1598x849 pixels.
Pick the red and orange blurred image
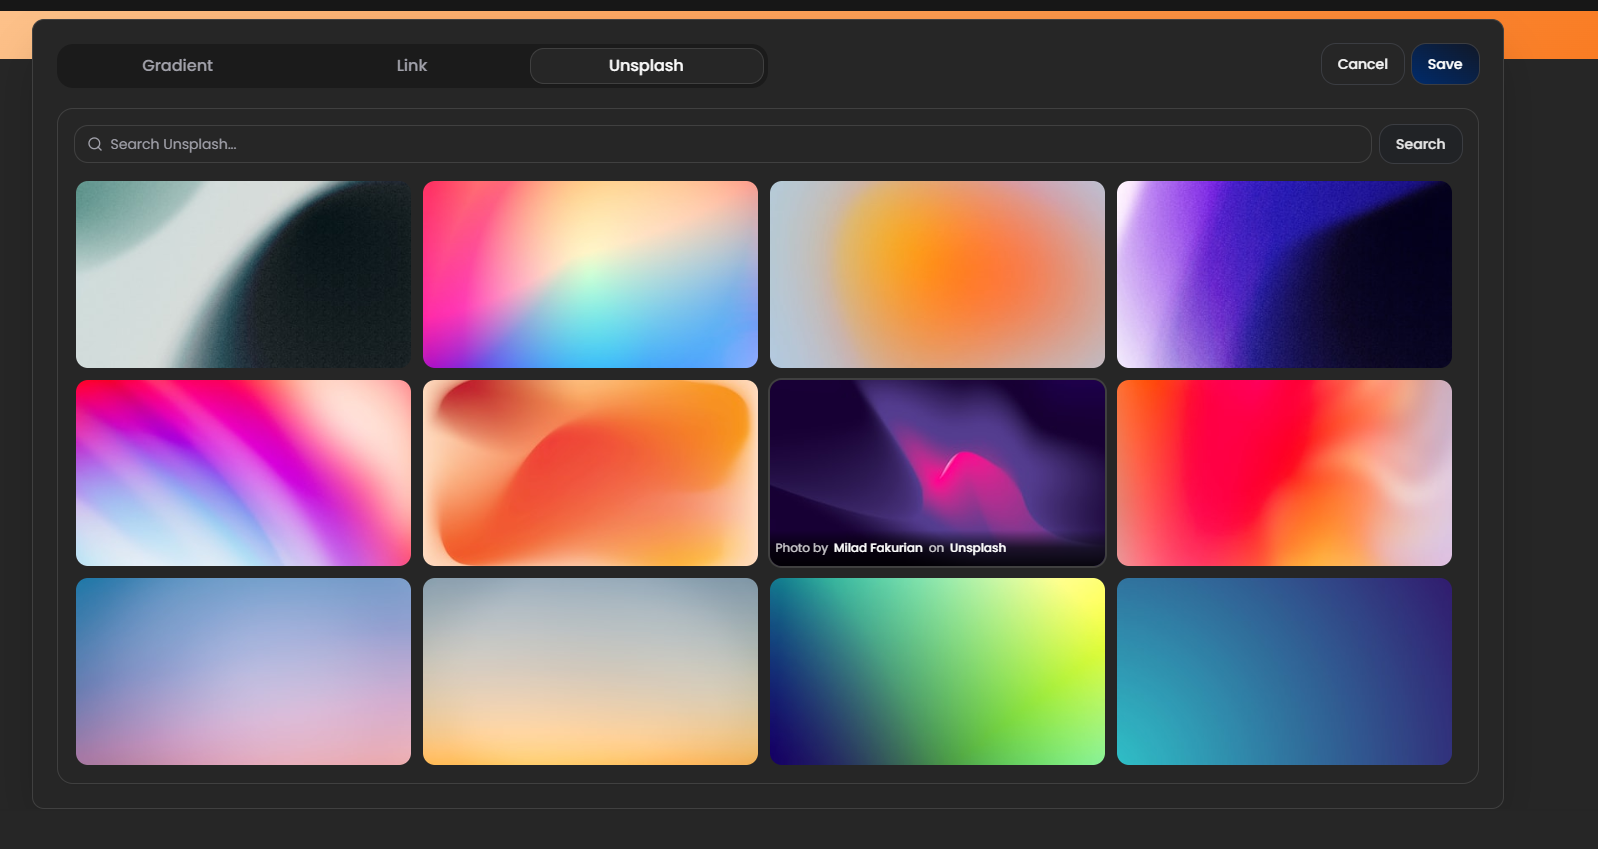click(1284, 473)
